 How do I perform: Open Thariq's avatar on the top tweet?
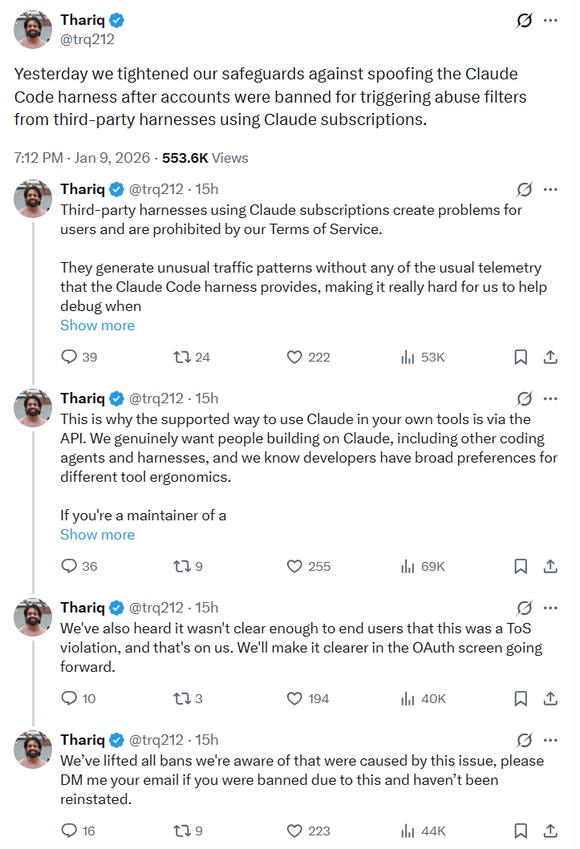[32, 29]
